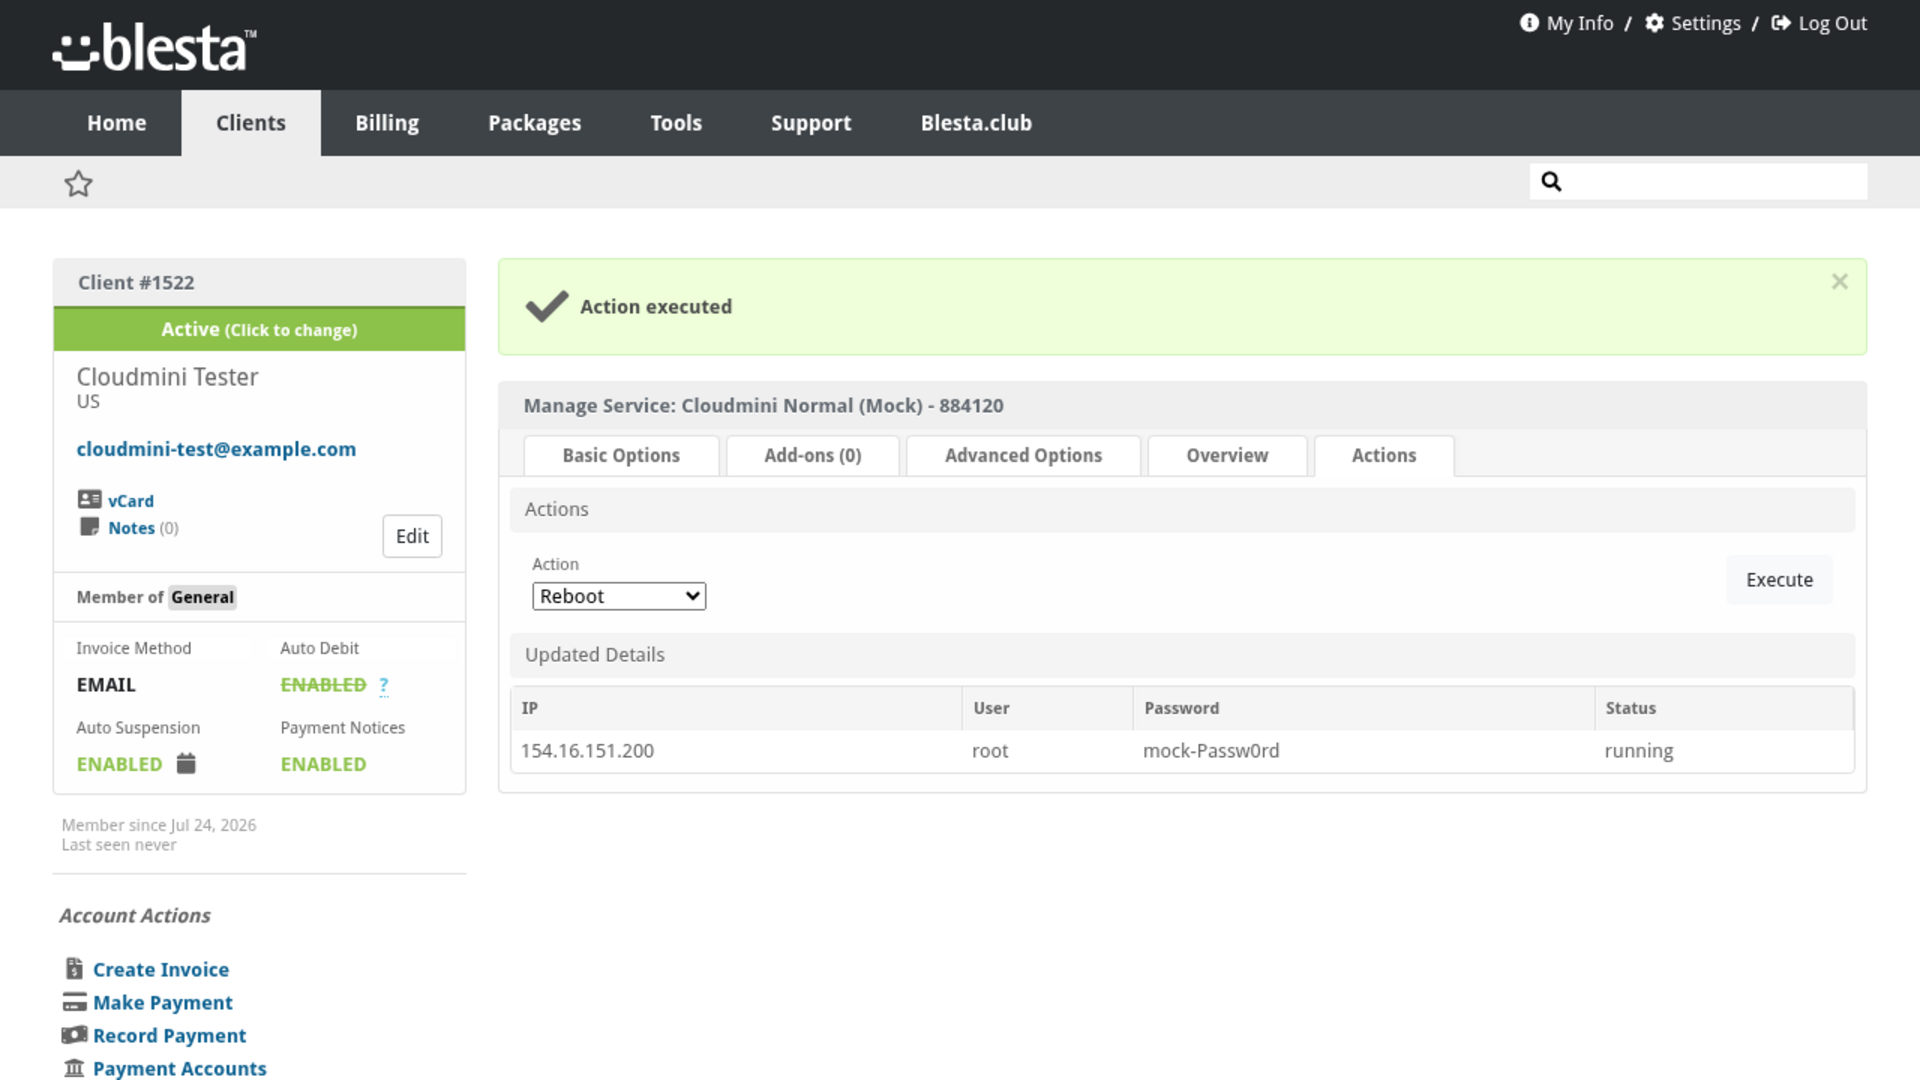Toggle Payment Notices ENABLED setting

[323, 764]
